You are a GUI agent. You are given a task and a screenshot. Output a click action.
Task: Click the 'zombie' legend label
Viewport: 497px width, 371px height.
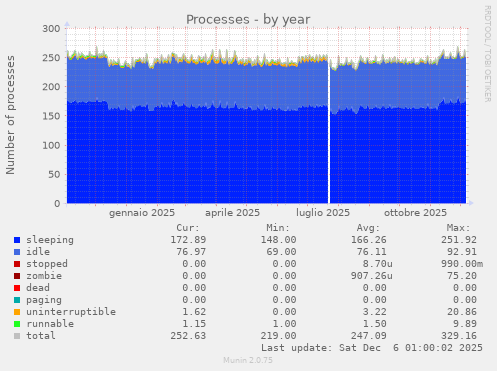[x=44, y=276]
